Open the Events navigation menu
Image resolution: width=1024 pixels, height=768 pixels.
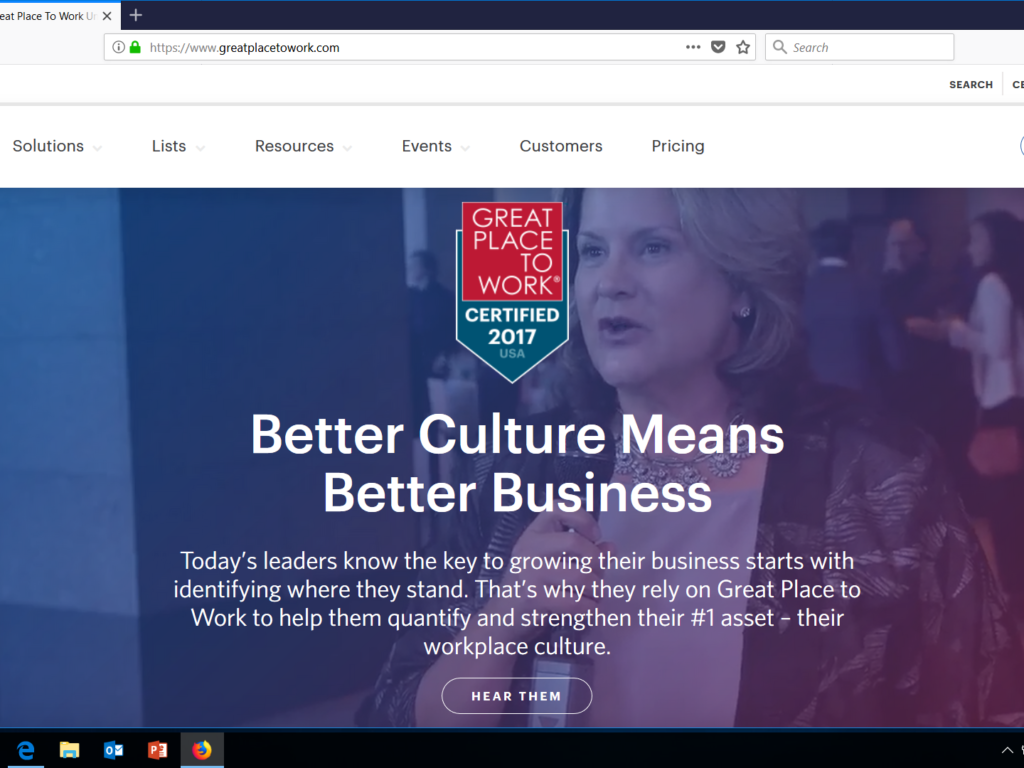[426, 146]
